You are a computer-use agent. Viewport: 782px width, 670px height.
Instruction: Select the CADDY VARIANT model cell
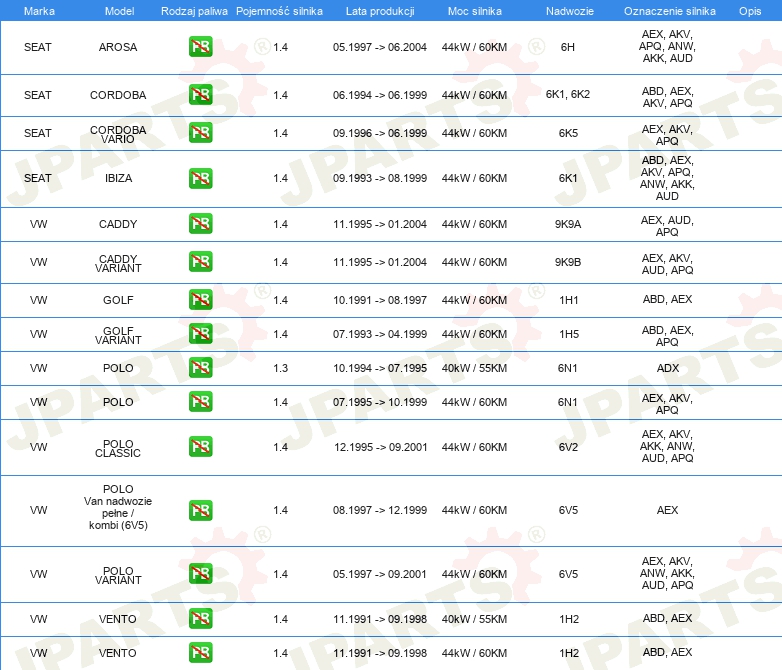pyautogui.click(x=118, y=263)
